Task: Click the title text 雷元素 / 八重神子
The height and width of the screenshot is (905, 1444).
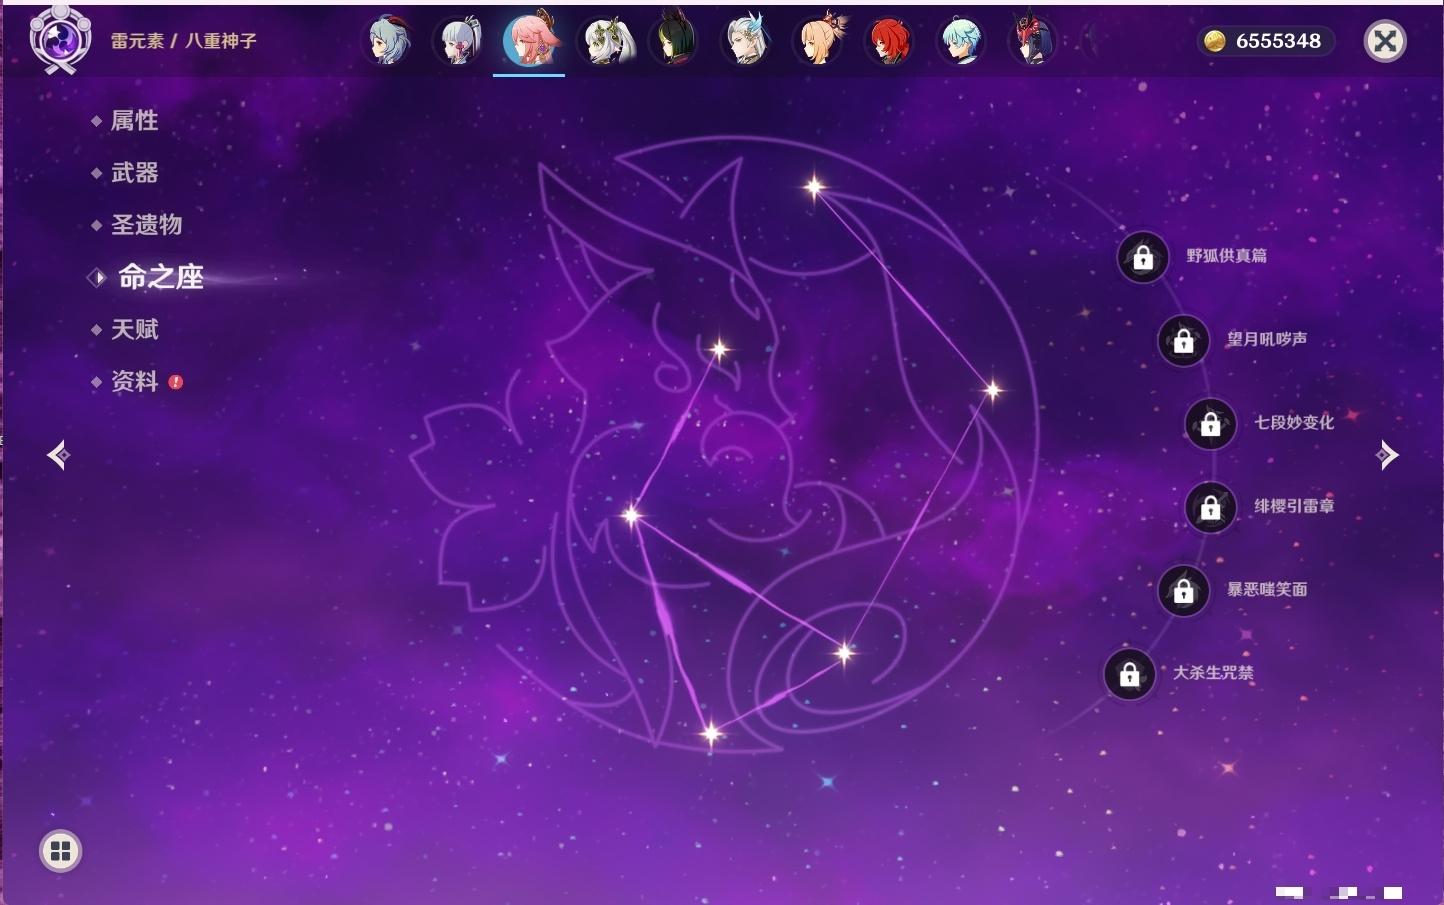Action: (x=184, y=41)
